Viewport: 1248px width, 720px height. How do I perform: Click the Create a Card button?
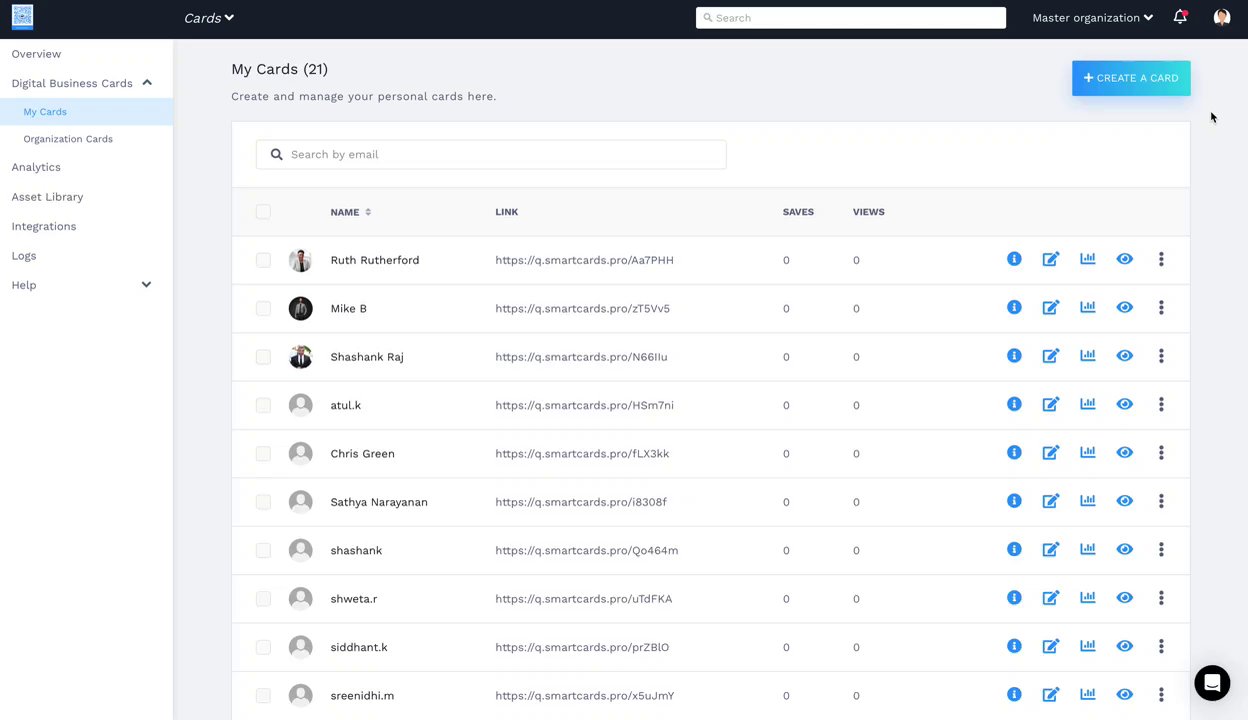(x=1131, y=78)
